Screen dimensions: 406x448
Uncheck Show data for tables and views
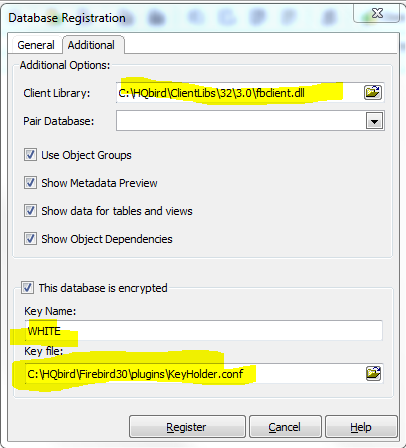point(30,211)
